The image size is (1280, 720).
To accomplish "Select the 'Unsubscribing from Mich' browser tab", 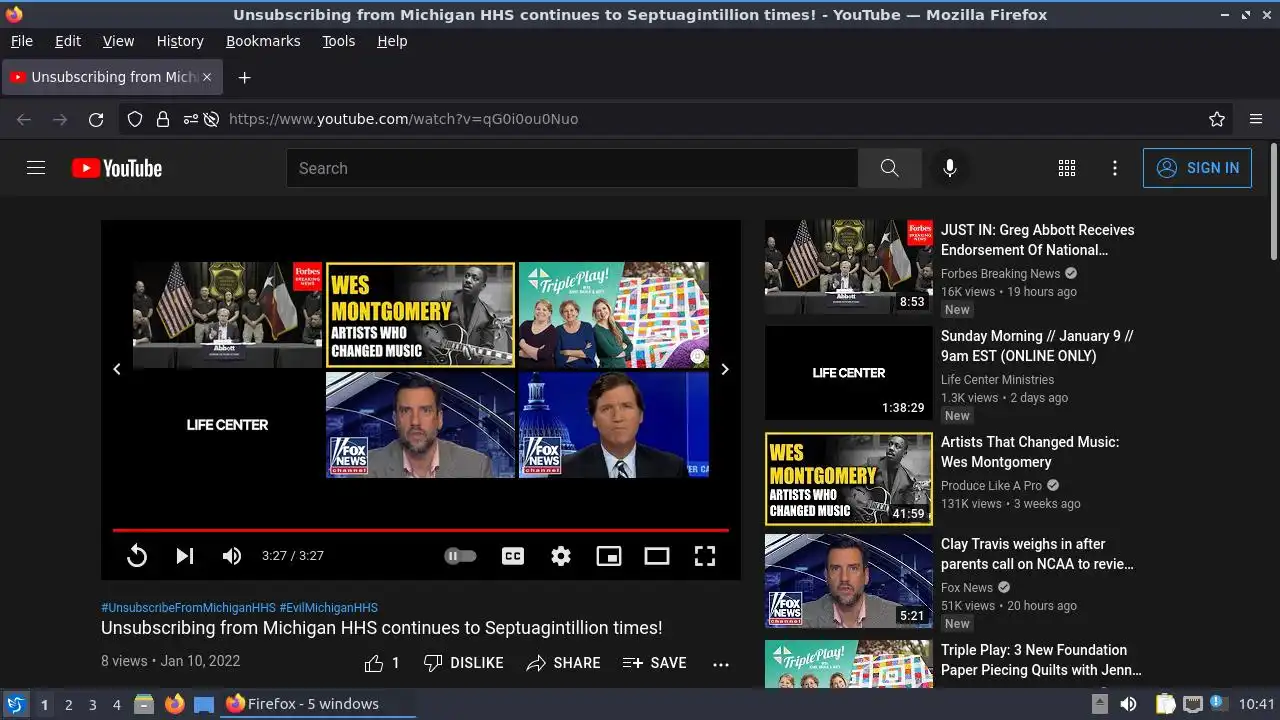I will click(113, 77).
